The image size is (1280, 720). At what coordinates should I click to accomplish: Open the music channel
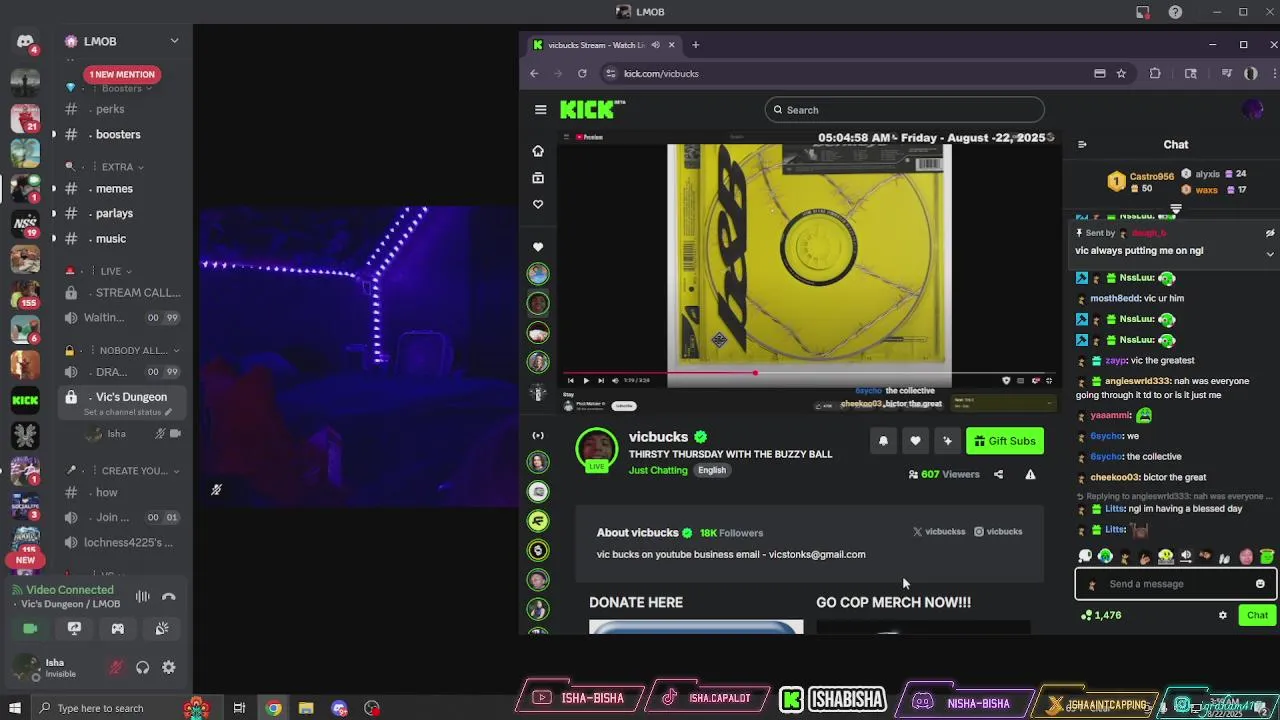click(x=111, y=238)
